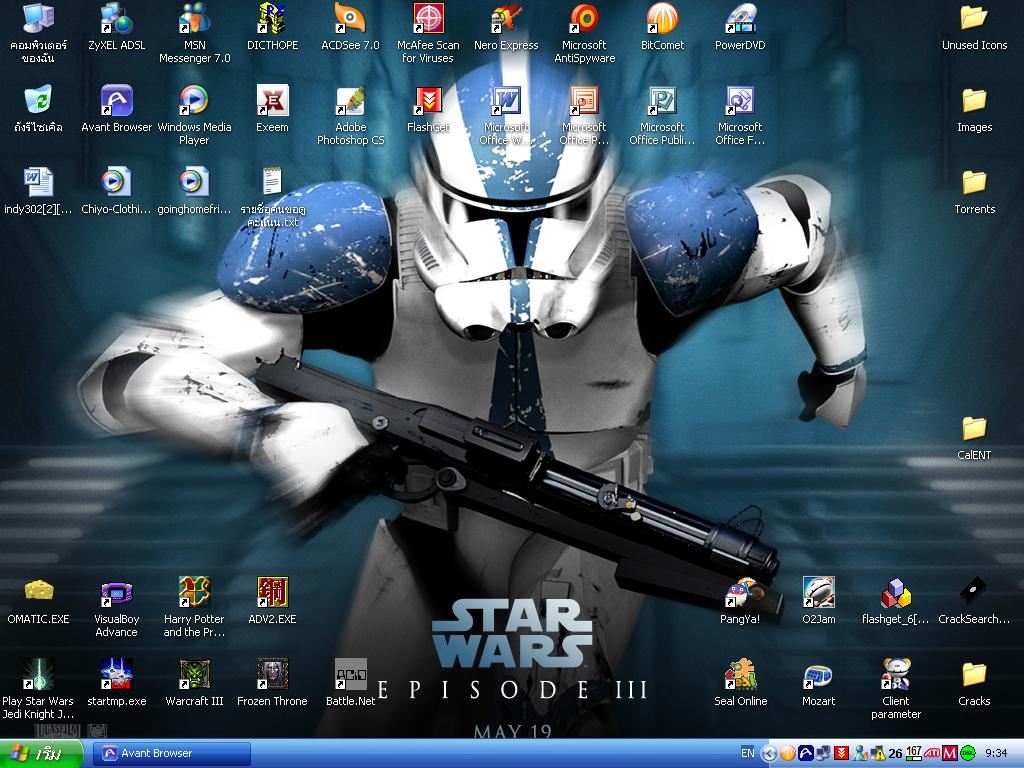Click green DRL round tray icon
Image resolution: width=1024 pixels, height=768 pixels.
tap(968, 753)
